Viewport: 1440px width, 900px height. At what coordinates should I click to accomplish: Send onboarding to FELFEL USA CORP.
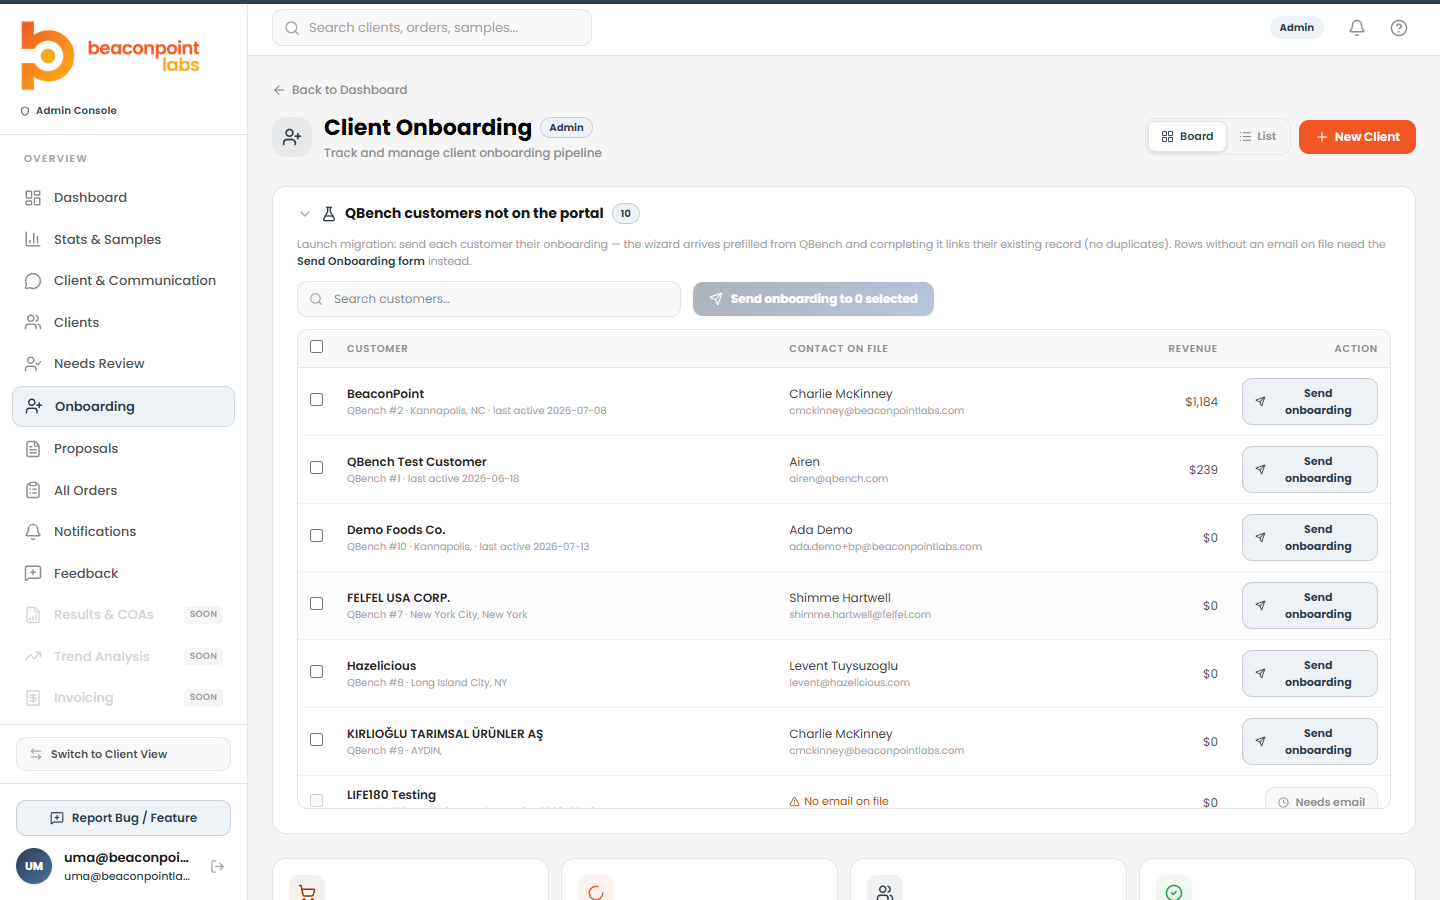[1310, 605]
